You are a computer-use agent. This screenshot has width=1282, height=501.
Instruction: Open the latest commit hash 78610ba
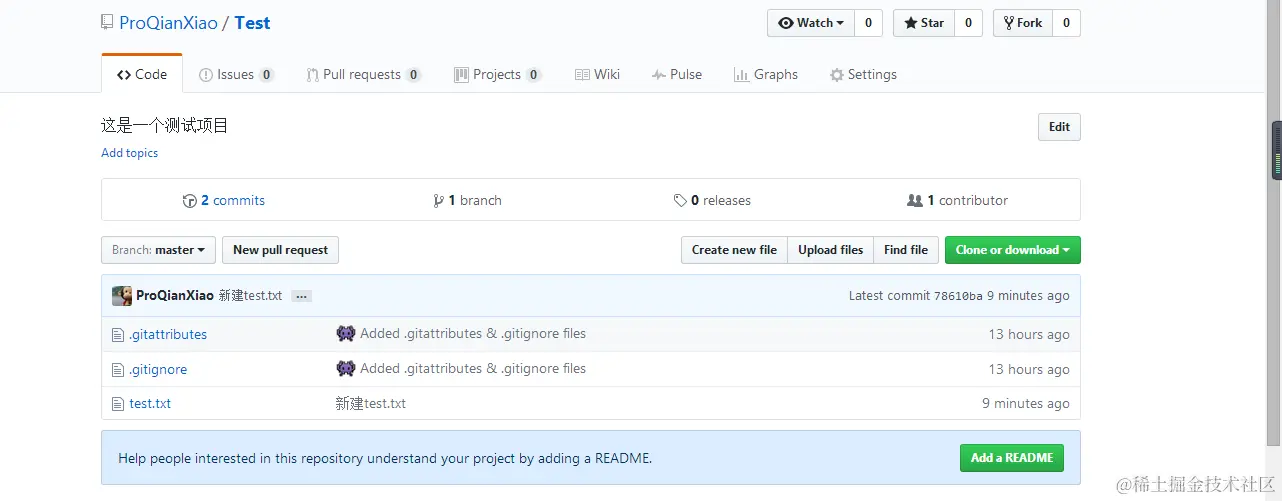coord(958,296)
